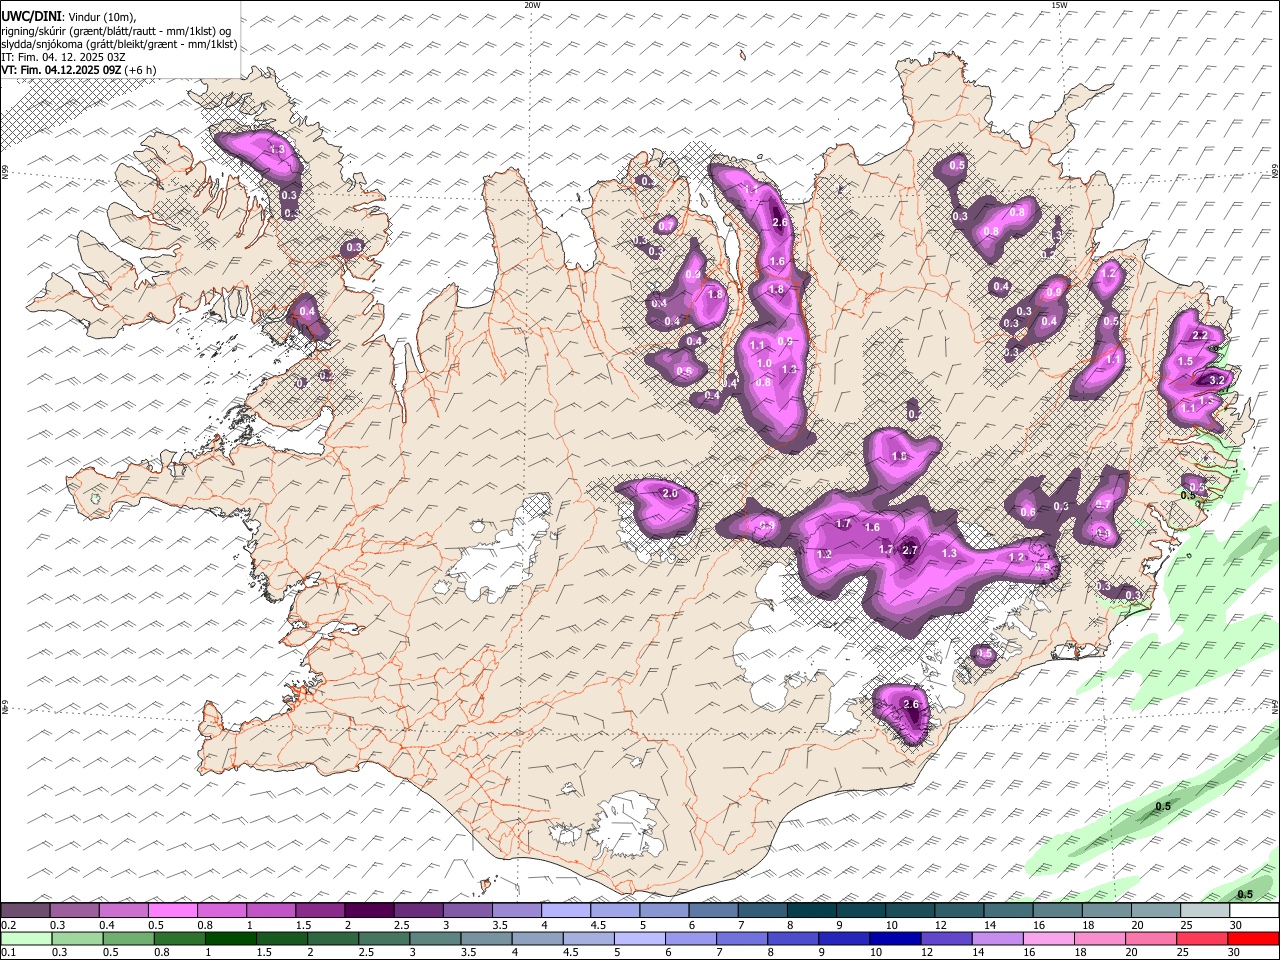Click the '20W' longitude label
The image size is (1280, 960).
point(532,5)
